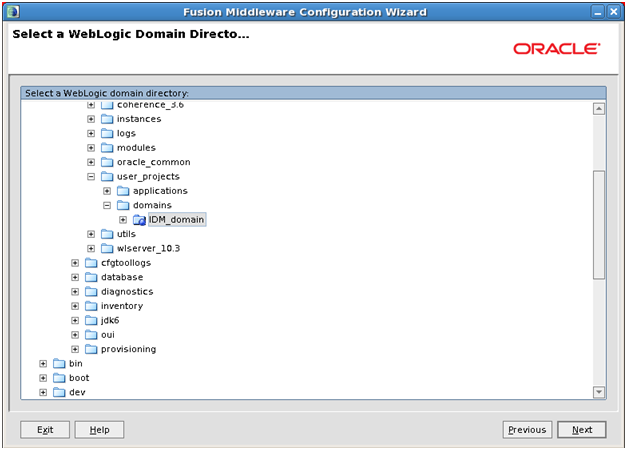Expand the jdk6 tree node
Screen dimensions: 627x450
[x=75, y=321]
